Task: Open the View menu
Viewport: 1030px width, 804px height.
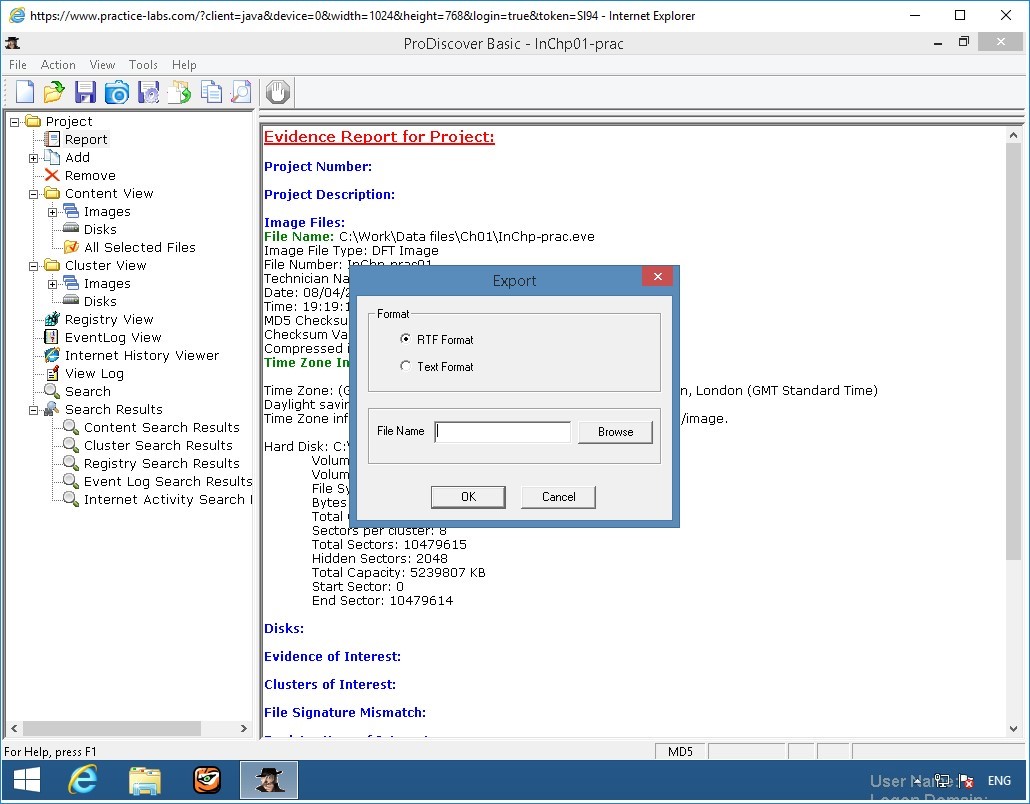Action: [x=102, y=64]
